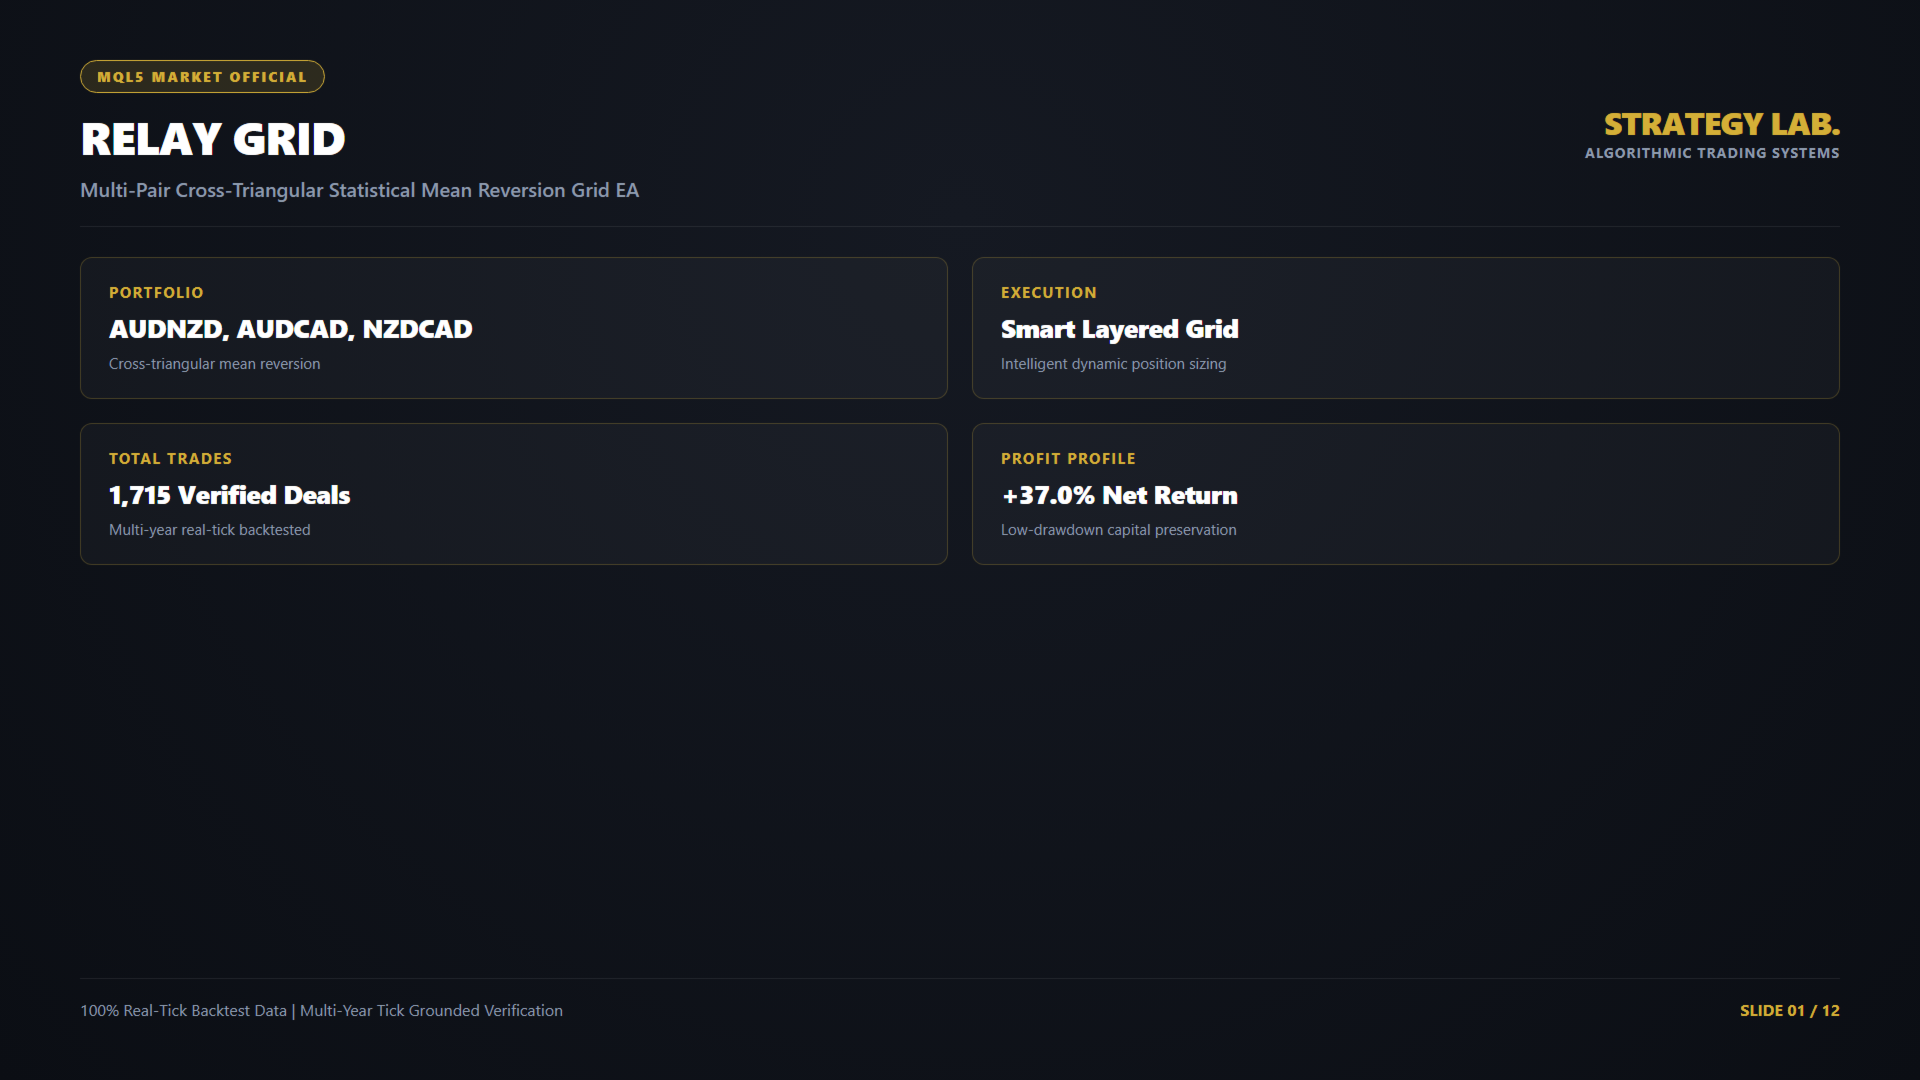The height and width of the screenshot is (1080, 1920).
Task: Select the Cross-triangular mean reversion caption
Action: click(x=214, y=364)
